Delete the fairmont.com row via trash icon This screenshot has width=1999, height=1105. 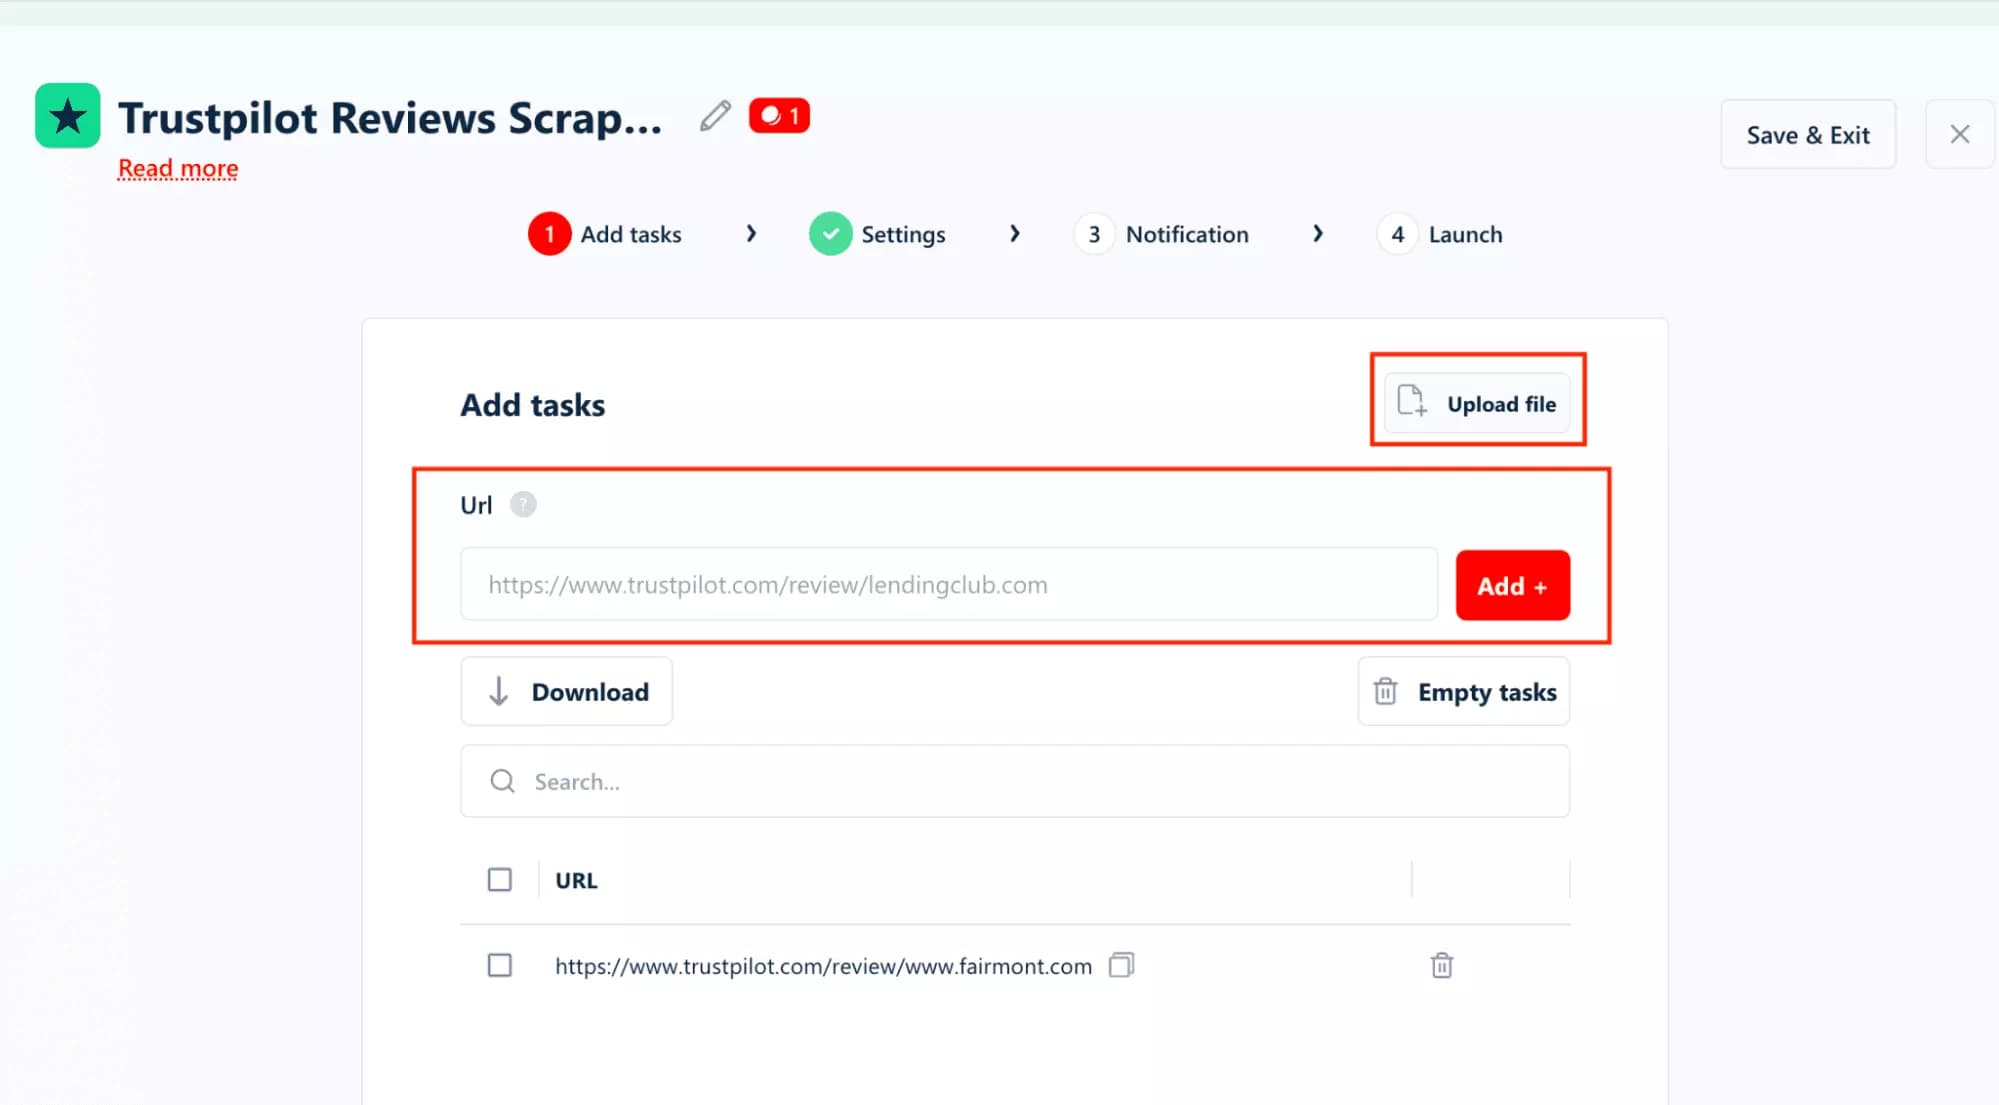click(1440, 965)
